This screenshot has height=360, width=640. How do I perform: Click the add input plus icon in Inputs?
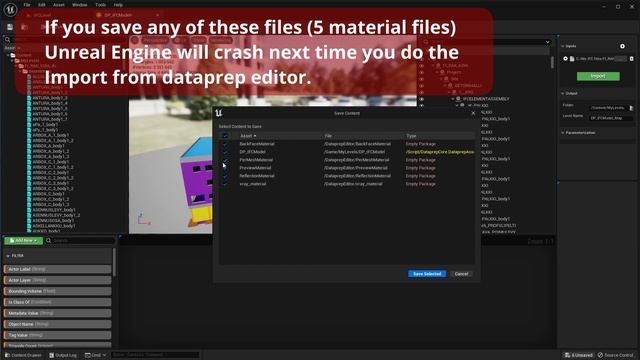622,46
